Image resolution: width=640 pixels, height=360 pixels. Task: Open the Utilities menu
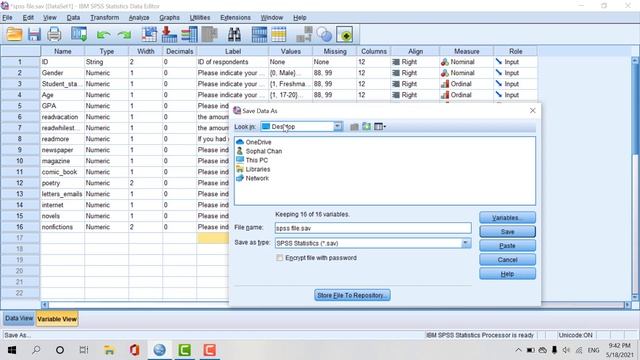coord(200,18)
